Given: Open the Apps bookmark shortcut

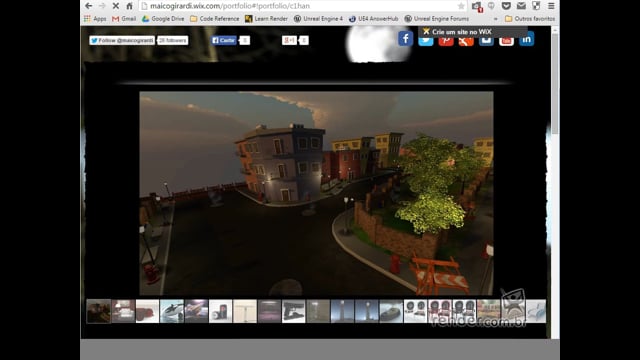Looking at the screenshot, I should coord(95,19).
